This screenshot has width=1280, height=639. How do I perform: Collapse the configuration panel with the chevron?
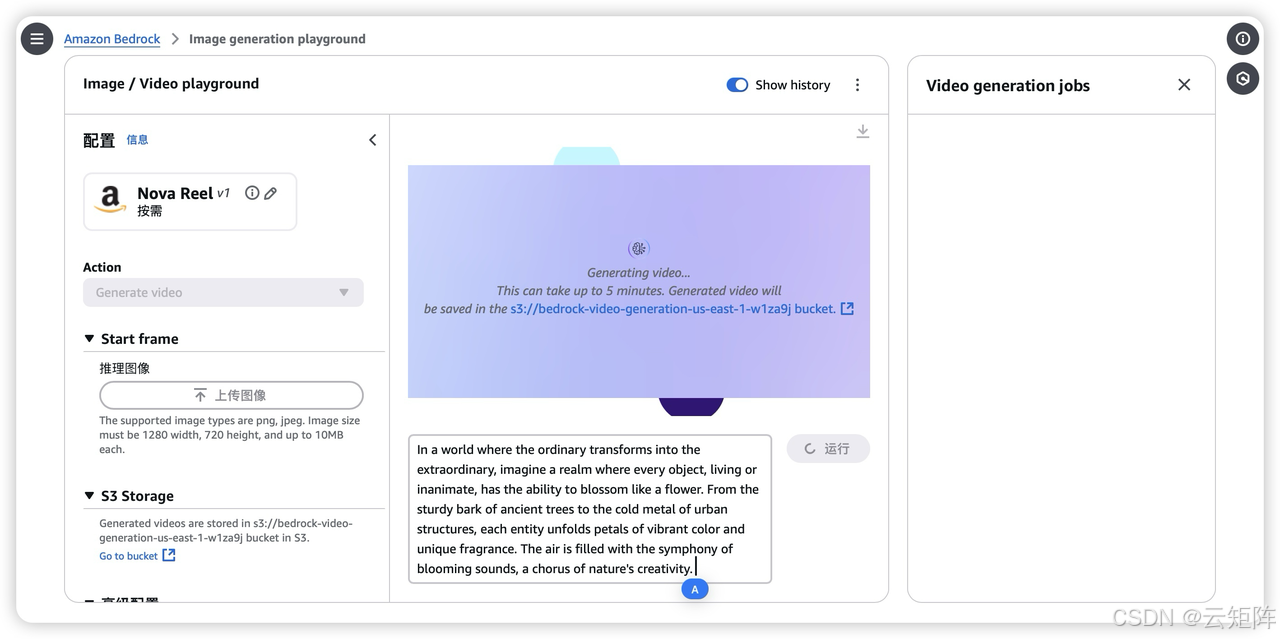coord(372,140)
